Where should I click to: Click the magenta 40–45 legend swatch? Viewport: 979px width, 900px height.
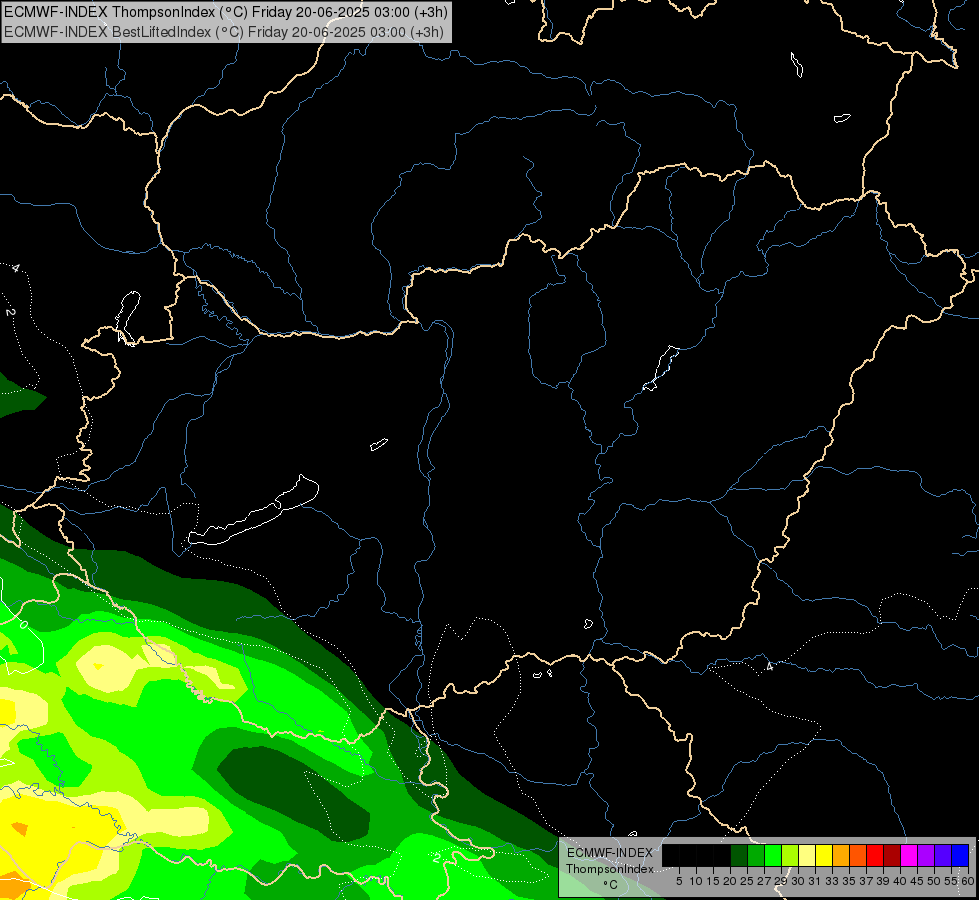[909, 855]
